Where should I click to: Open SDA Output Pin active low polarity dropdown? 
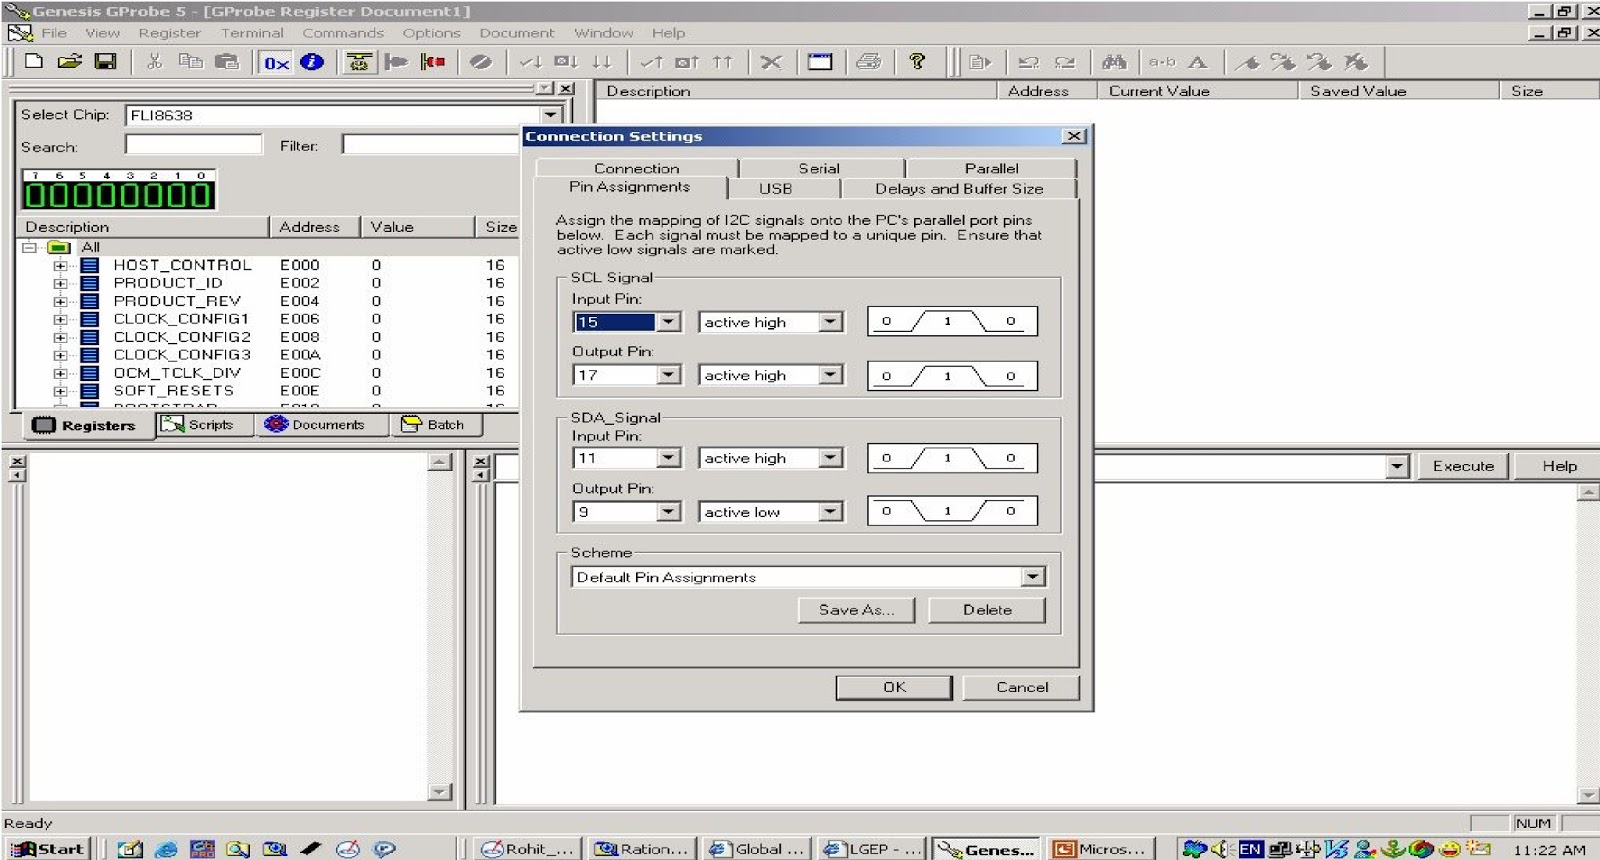[x=831, y=512]
